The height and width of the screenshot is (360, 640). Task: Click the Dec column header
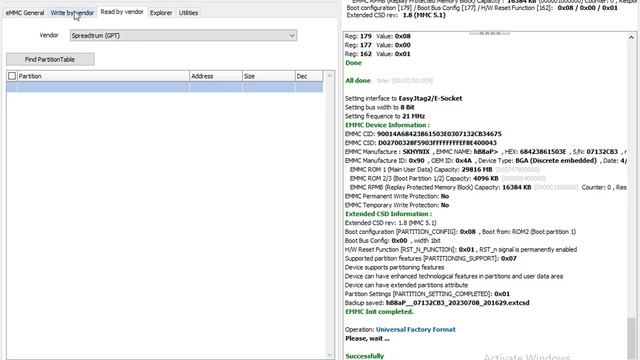click(x=309, y=76)
